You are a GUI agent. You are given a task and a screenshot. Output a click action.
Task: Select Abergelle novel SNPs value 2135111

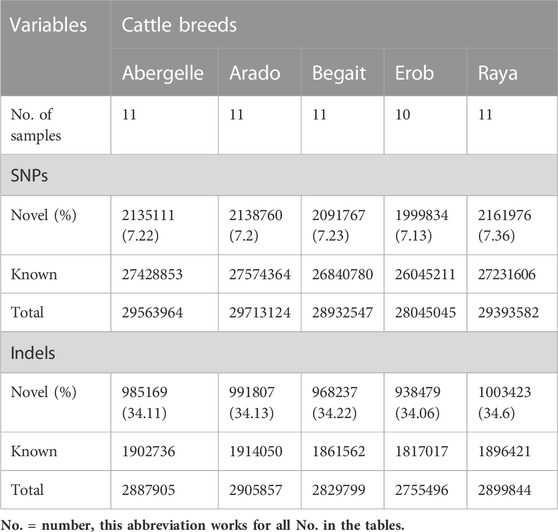point(148,215)
